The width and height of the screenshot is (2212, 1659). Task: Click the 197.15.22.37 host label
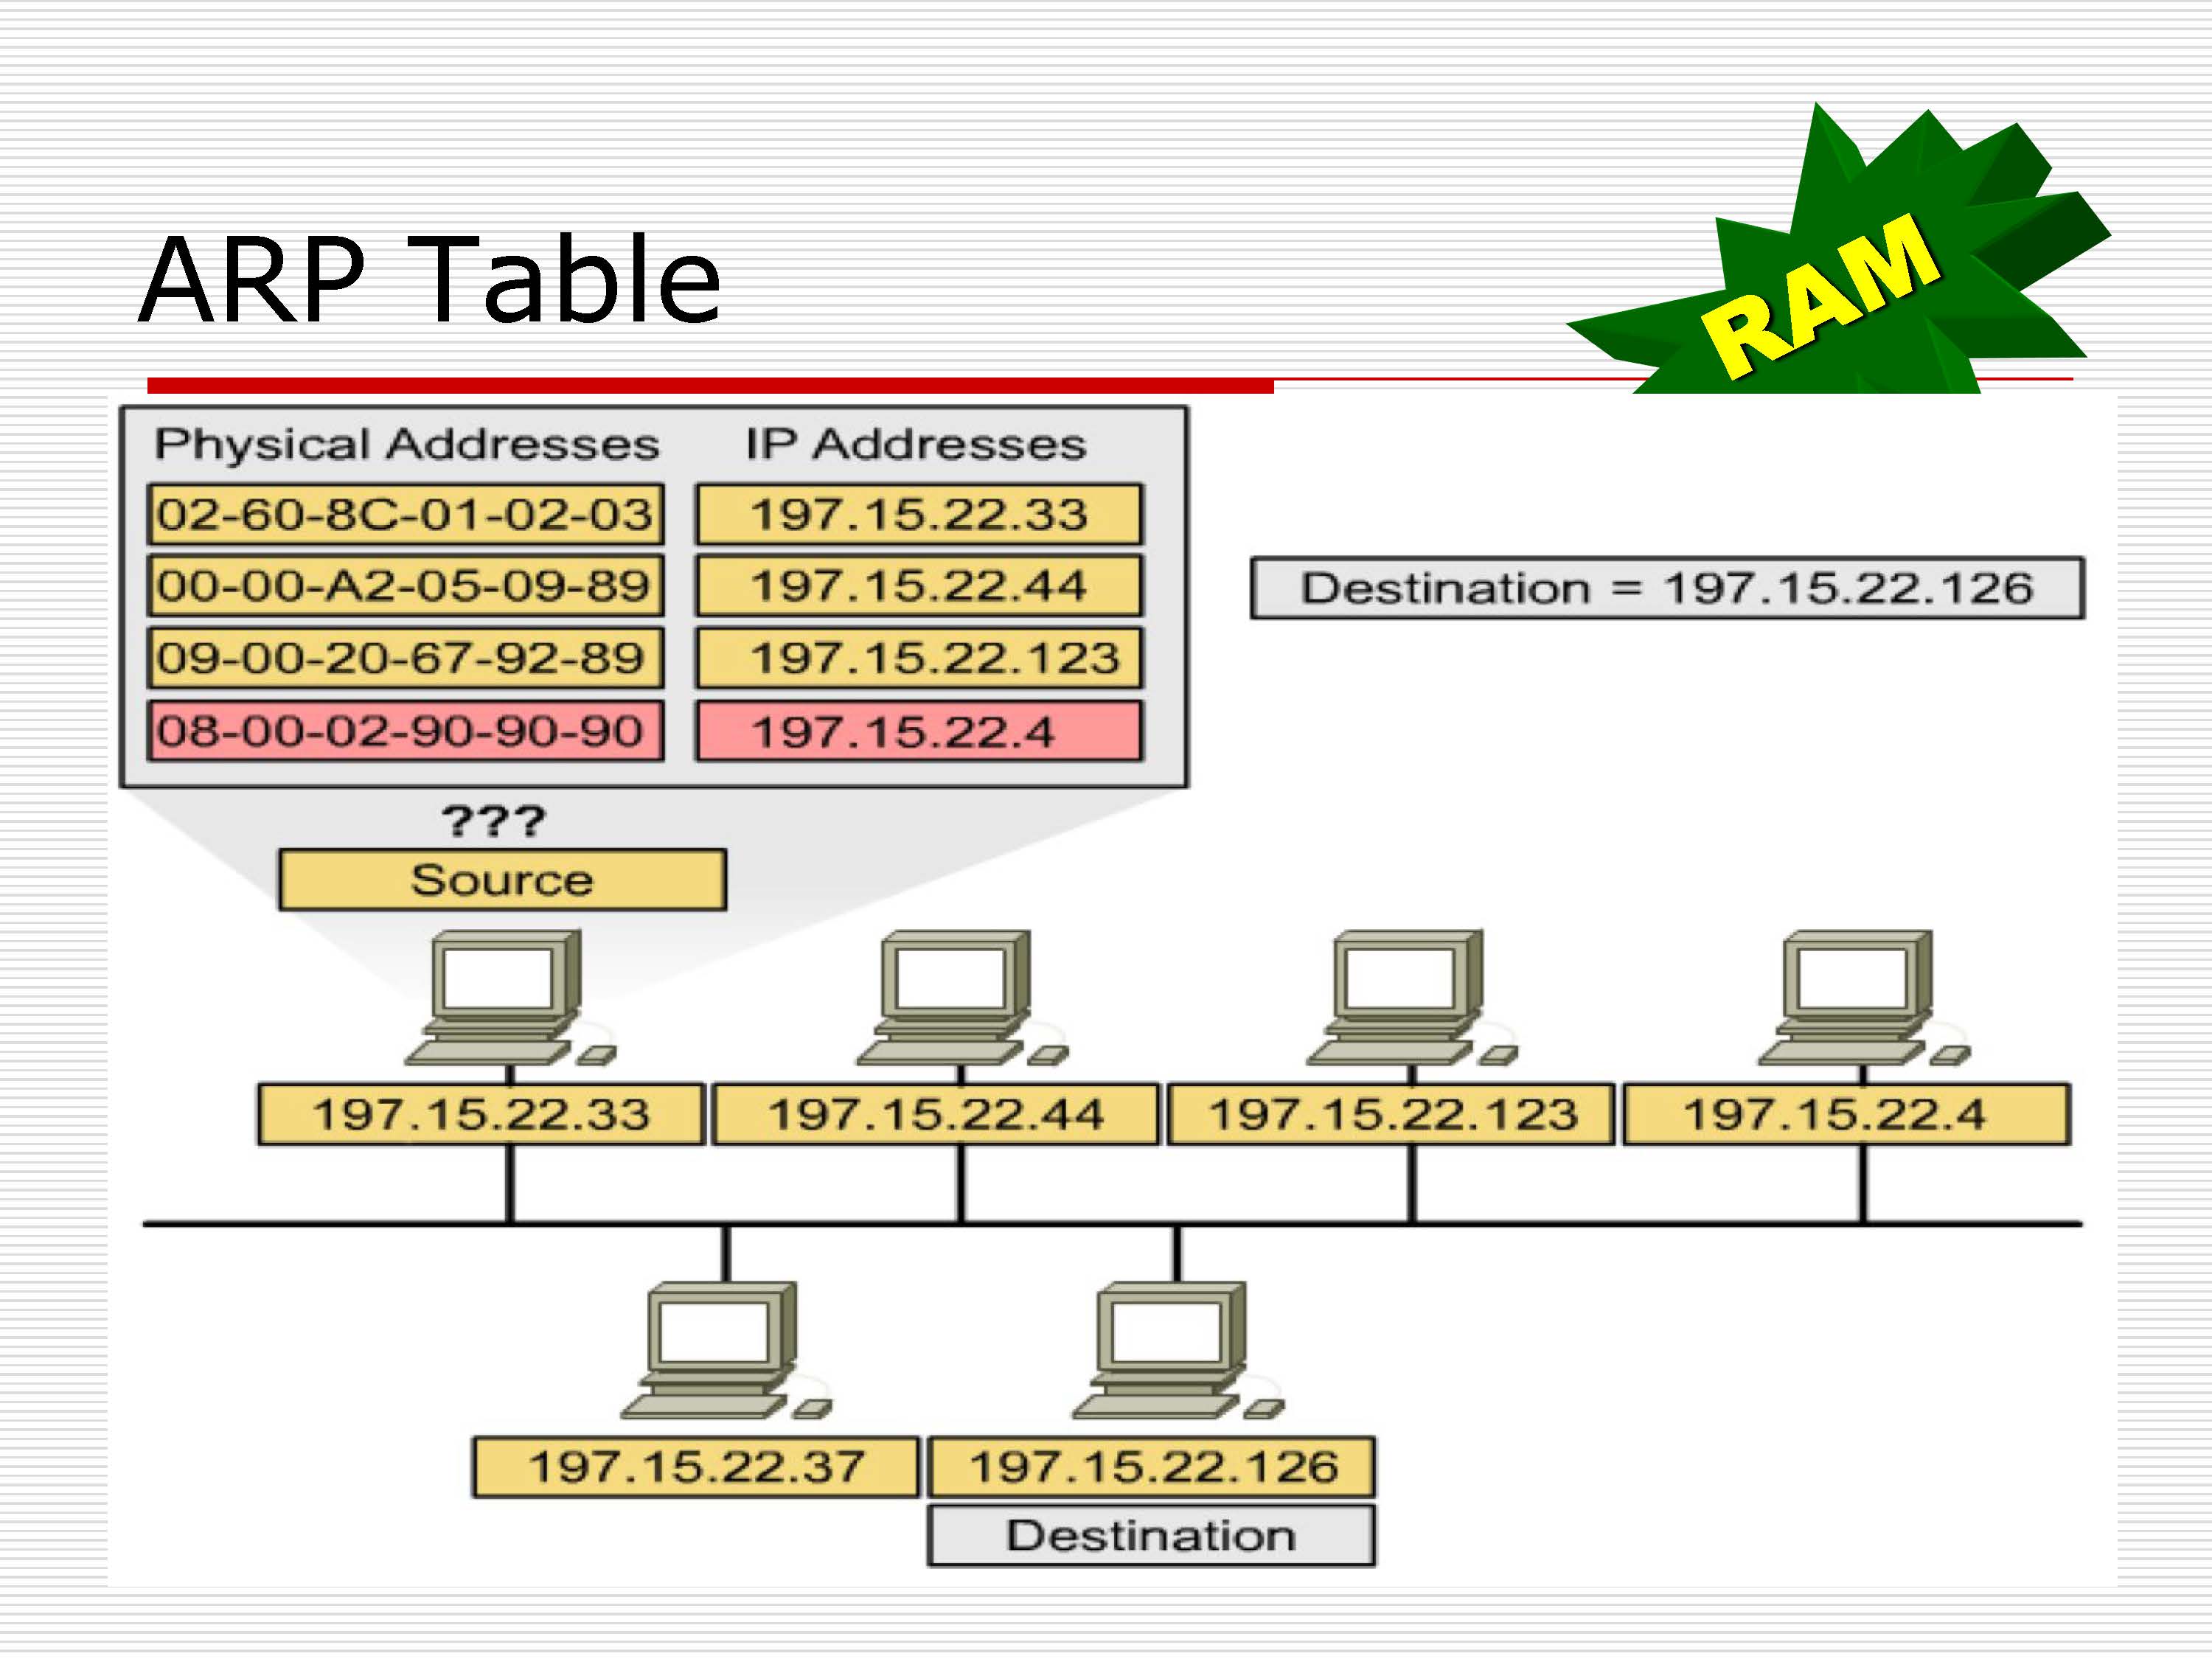coord(695,1467)
